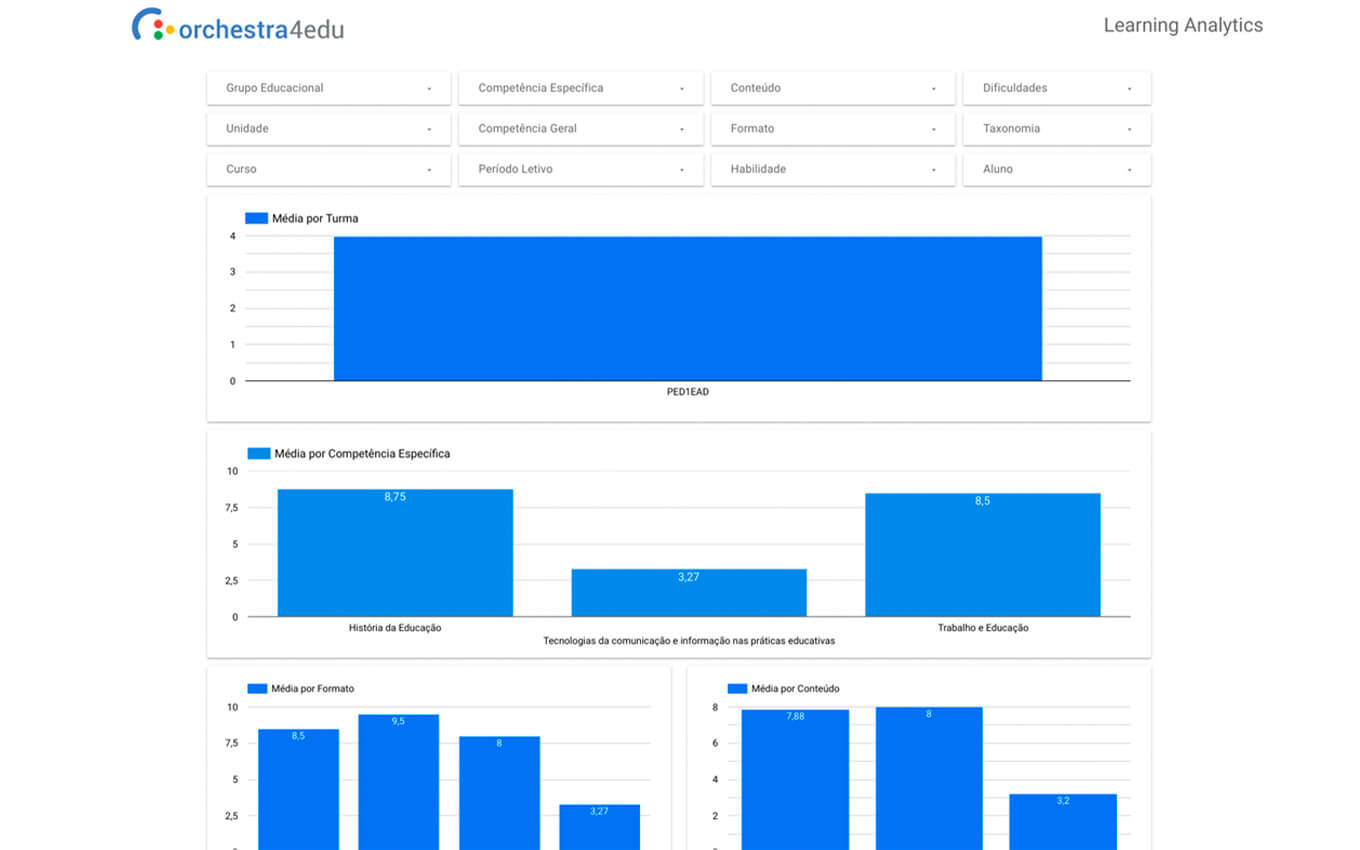Click the PED1EAD bar in chart

click(x=687, y=308)
